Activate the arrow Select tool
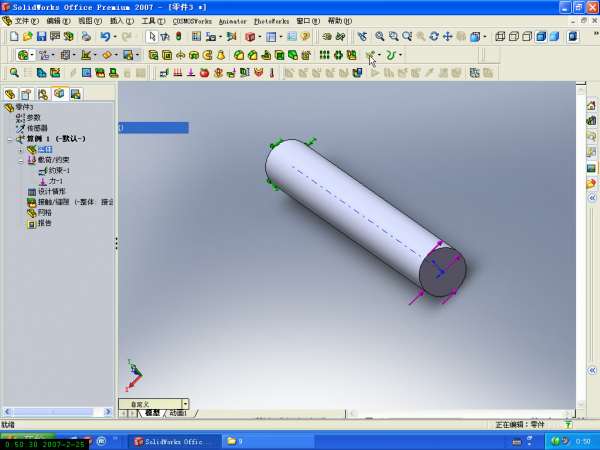 click(152, 36)
